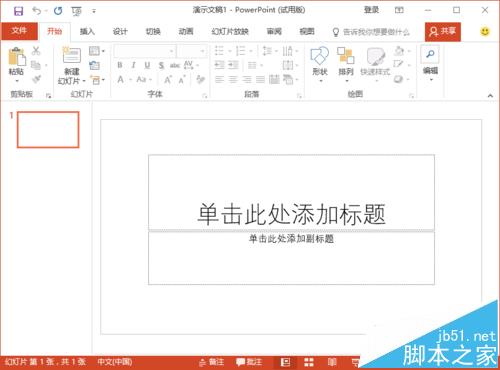Toggle Align Right paragraph button
The image size is (500, 370).
pyautogui.click(x=247, y=79)
